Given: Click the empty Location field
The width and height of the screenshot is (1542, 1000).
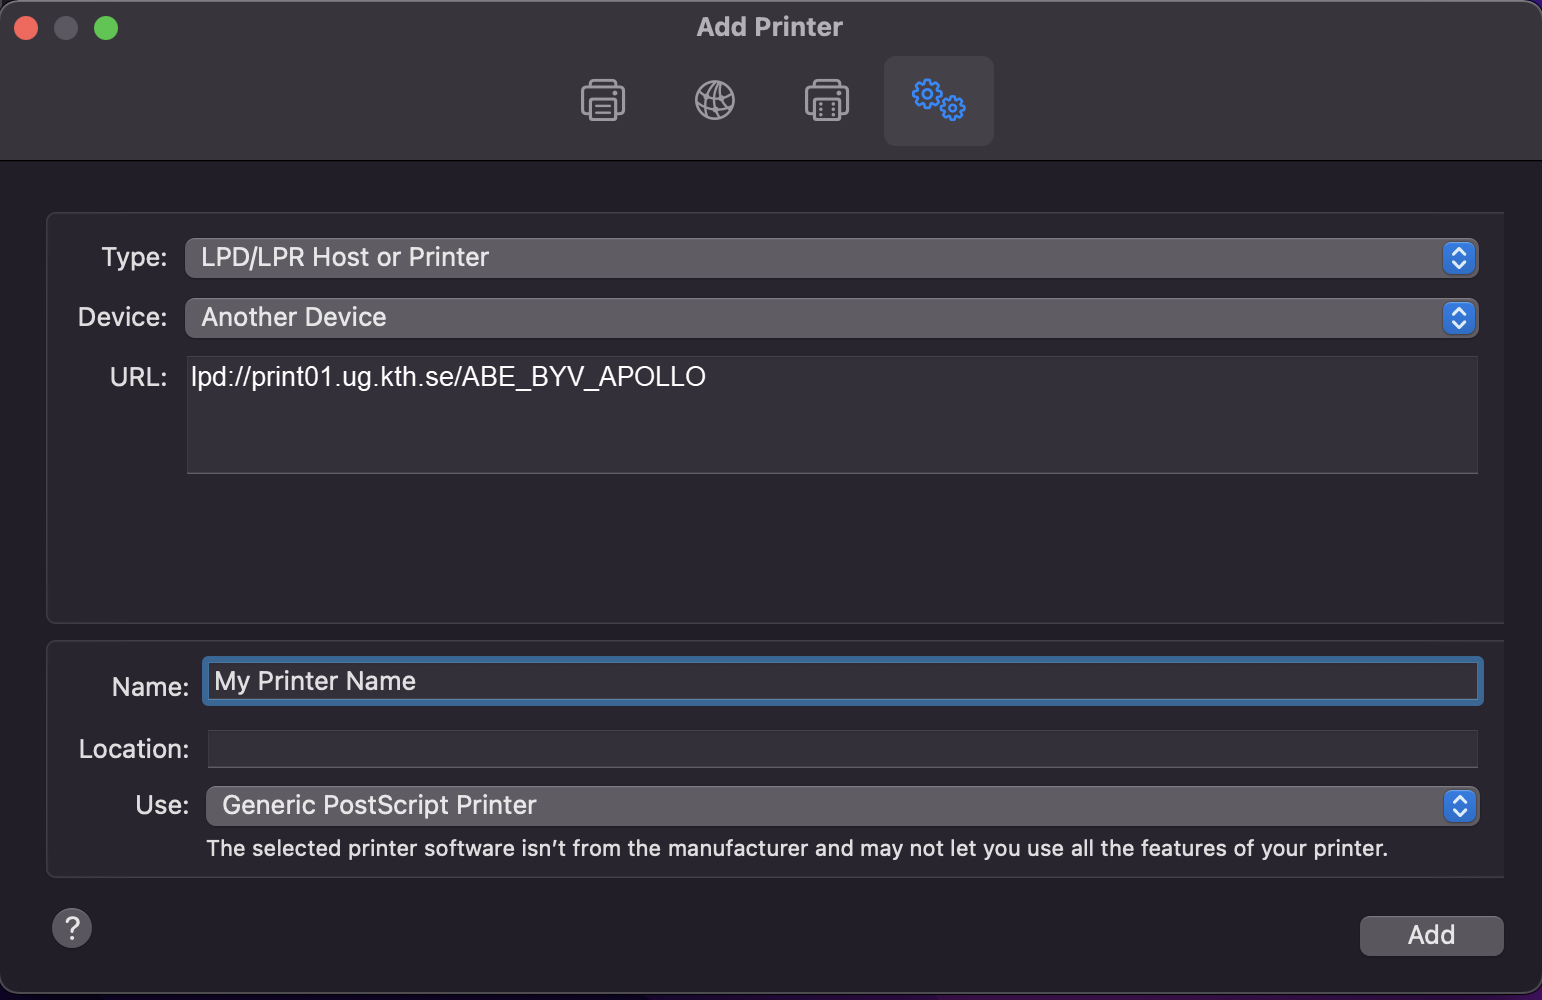Looking at the screenshot, I should (840, 748).
